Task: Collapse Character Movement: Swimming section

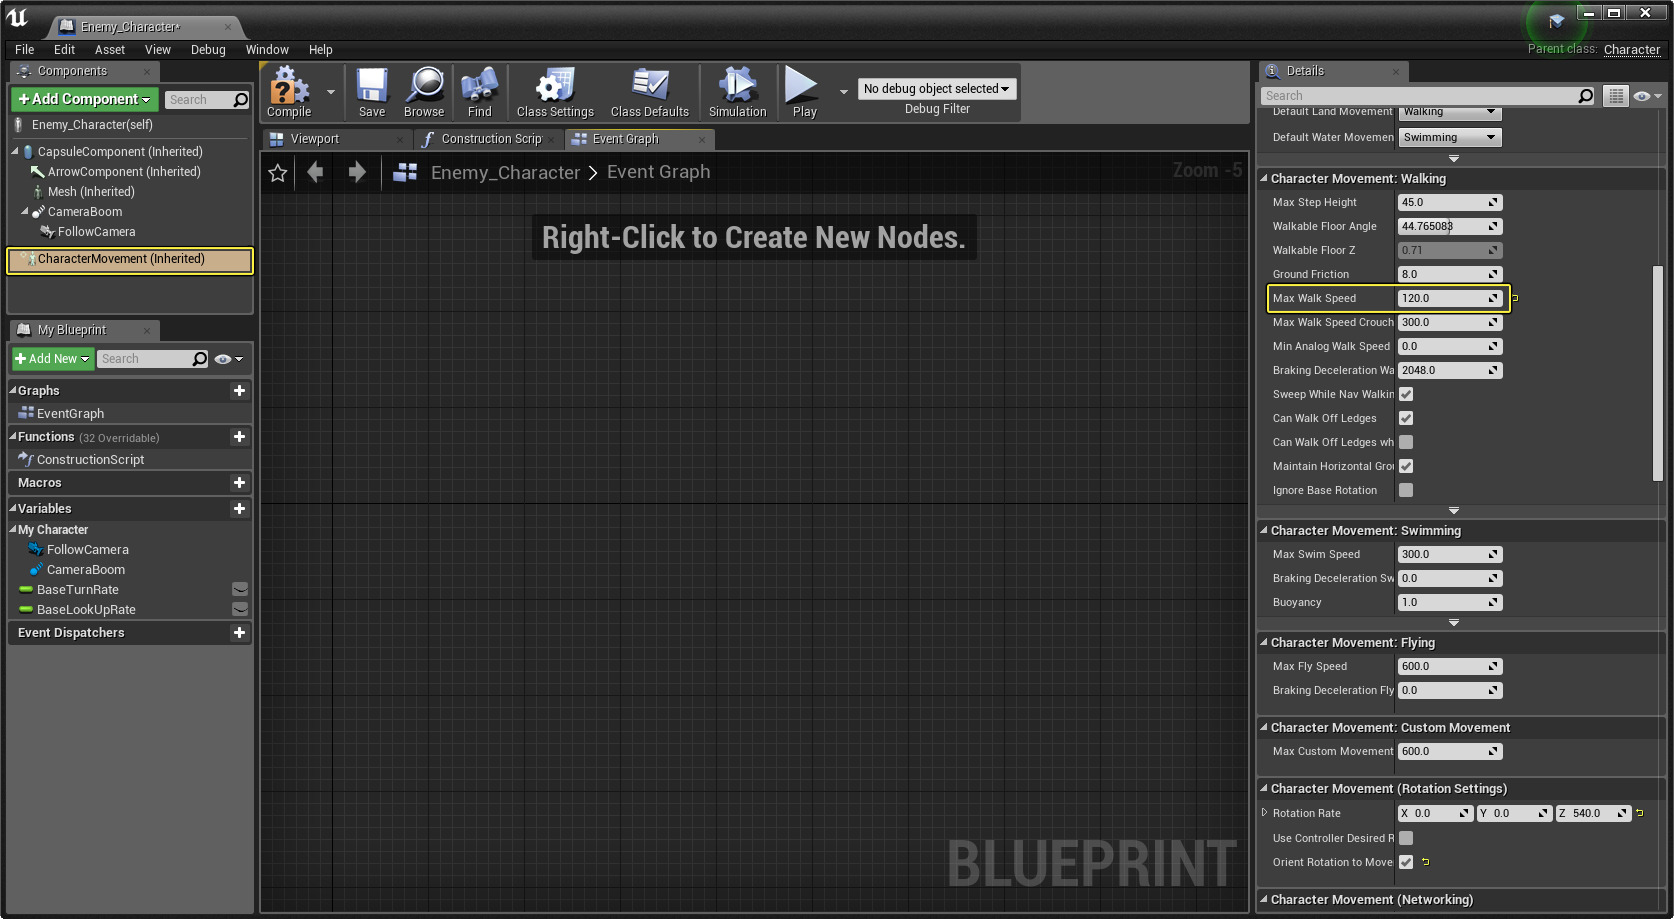Action: 1264,531
